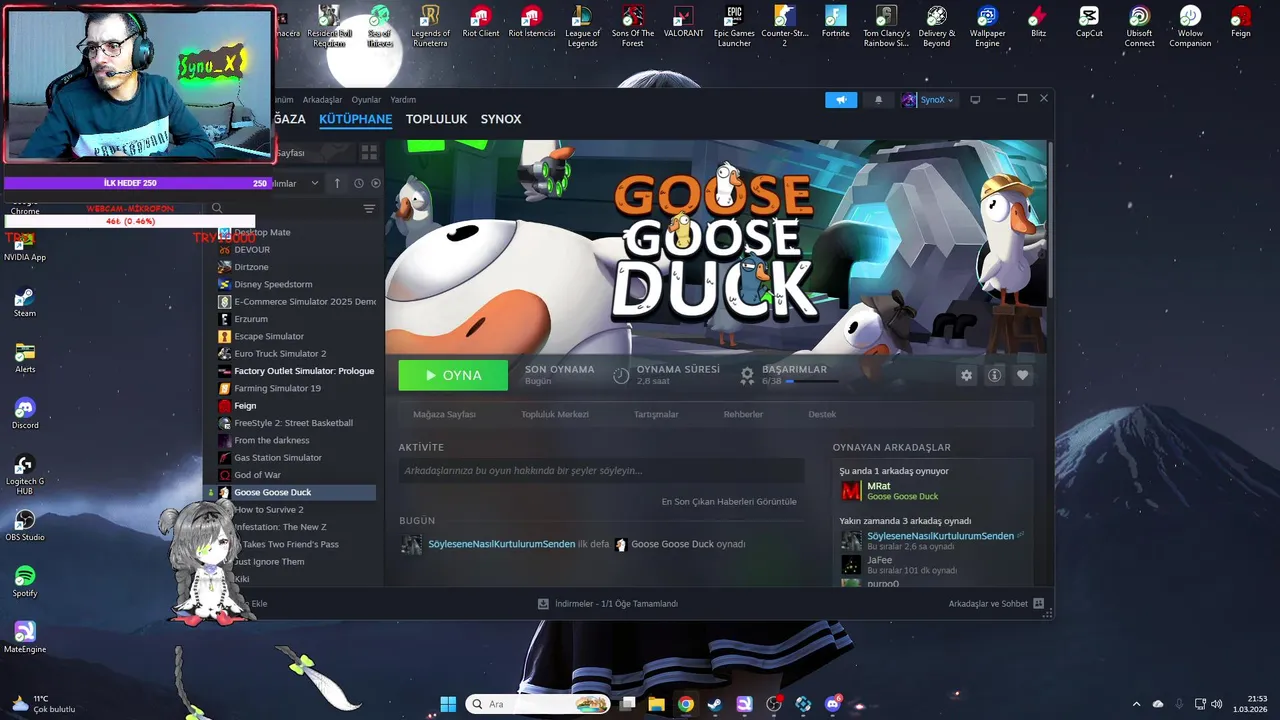Click the activity comment input field
Image resolution: width=1280 pixels, height=720 pixels.
pos(601,470)
